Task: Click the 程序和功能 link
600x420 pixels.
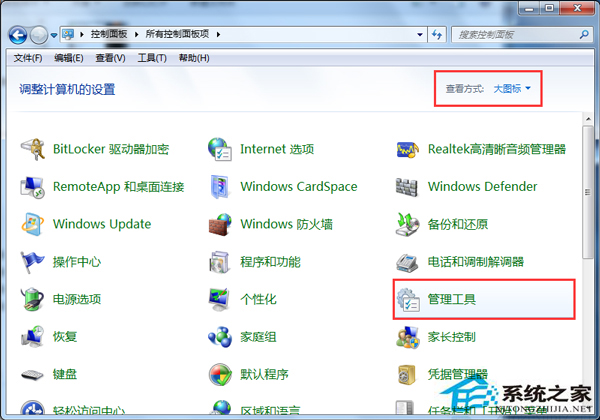Action: pyautogui.click(x=270, y=262)
